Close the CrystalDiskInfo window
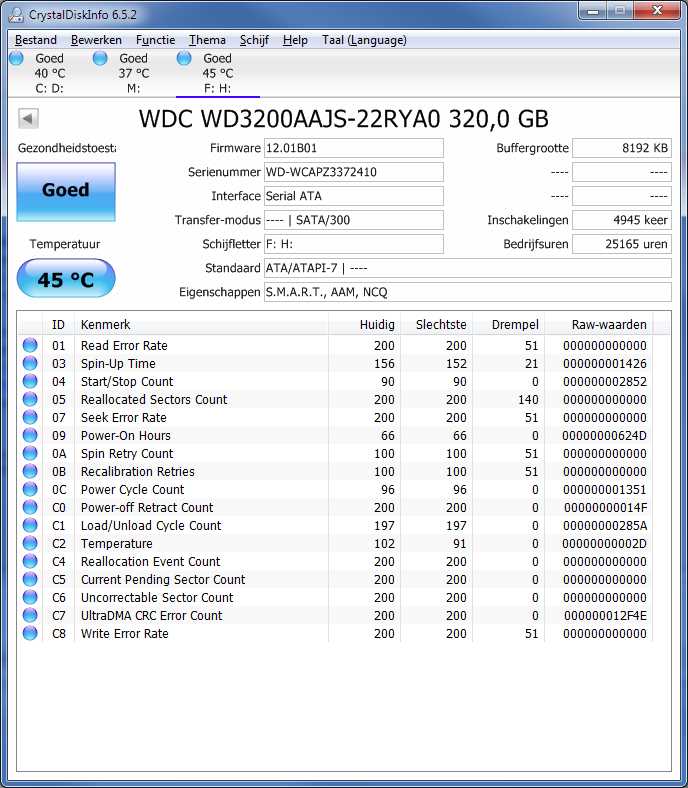 click(657, 11)
